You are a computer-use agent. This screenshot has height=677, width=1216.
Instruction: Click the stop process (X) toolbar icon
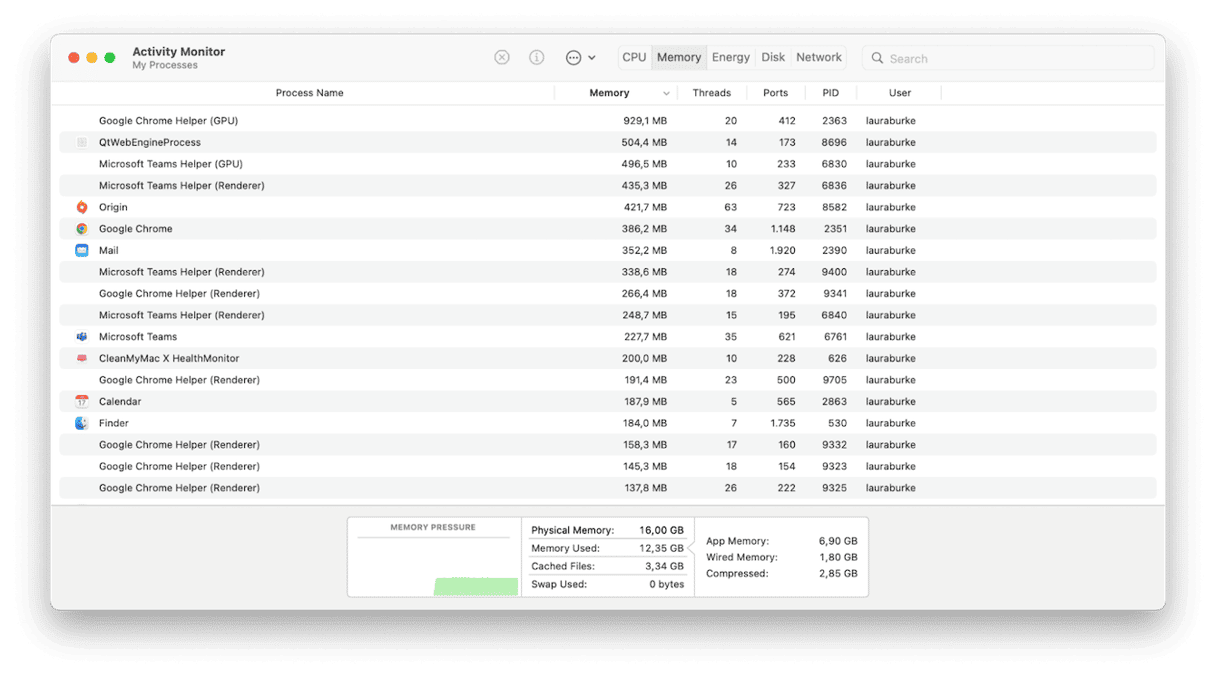[501, 57]
